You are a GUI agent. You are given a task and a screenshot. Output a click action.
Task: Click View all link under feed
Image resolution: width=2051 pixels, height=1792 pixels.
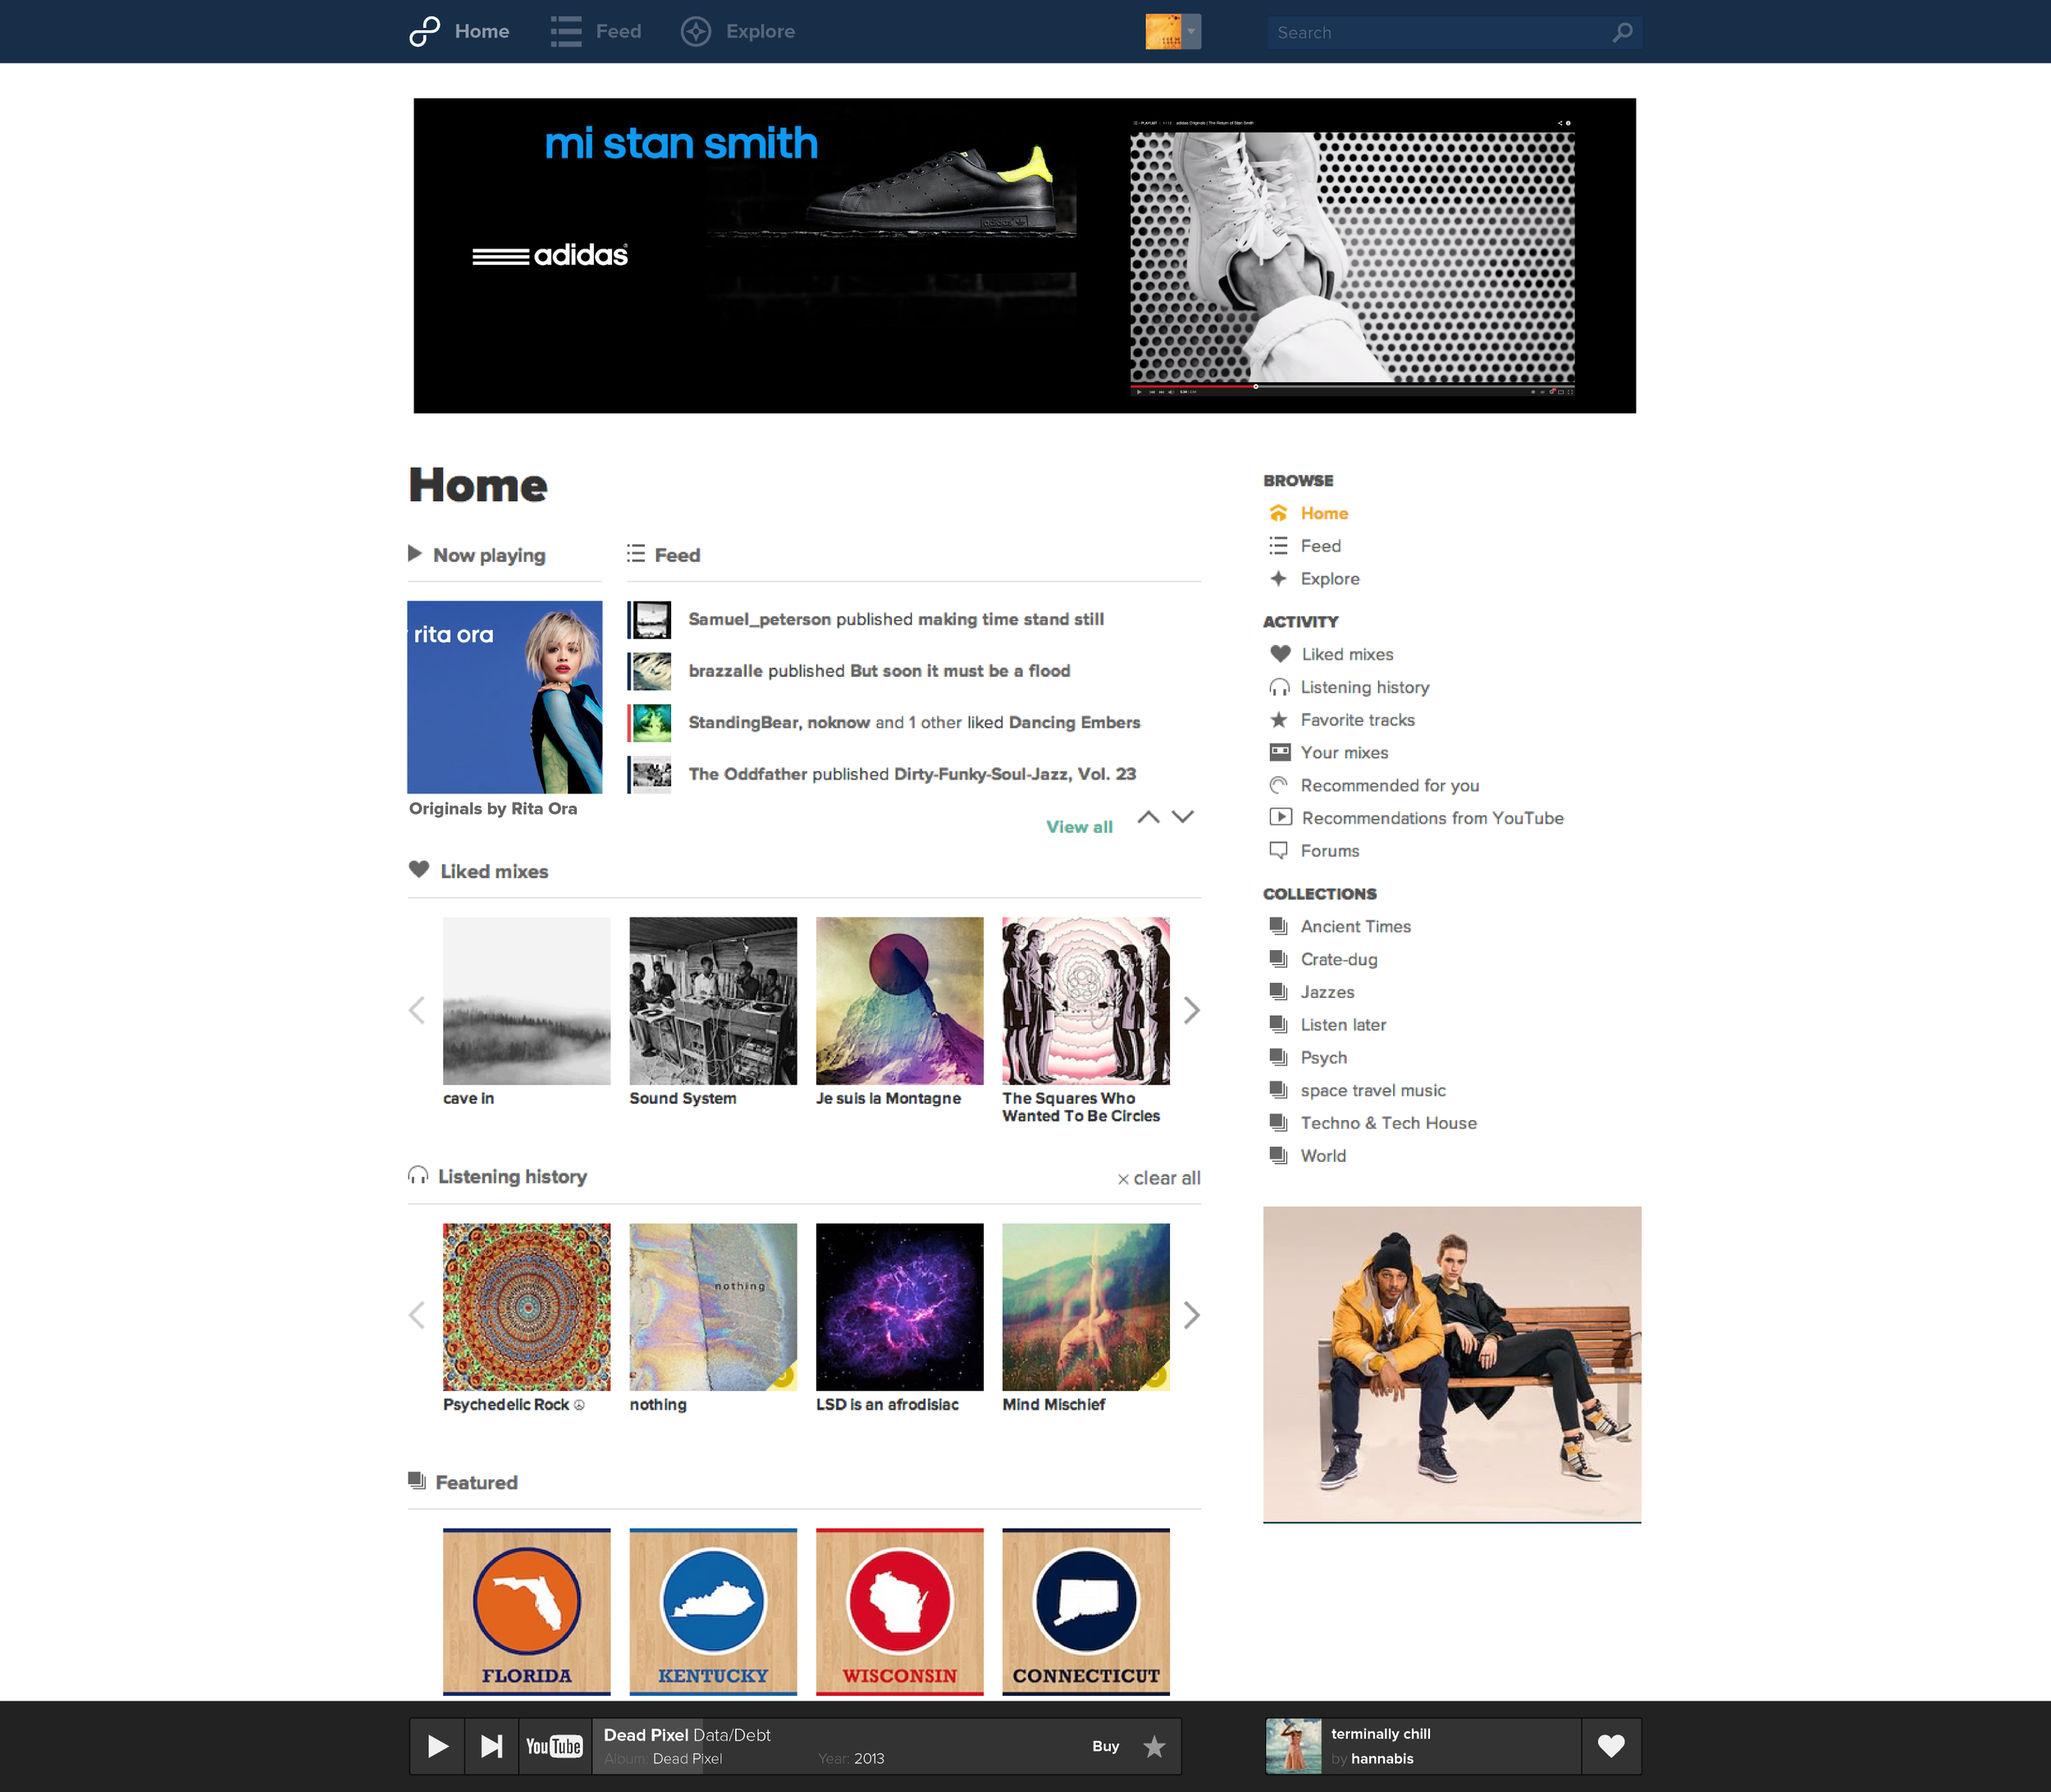pos(1079,827)
